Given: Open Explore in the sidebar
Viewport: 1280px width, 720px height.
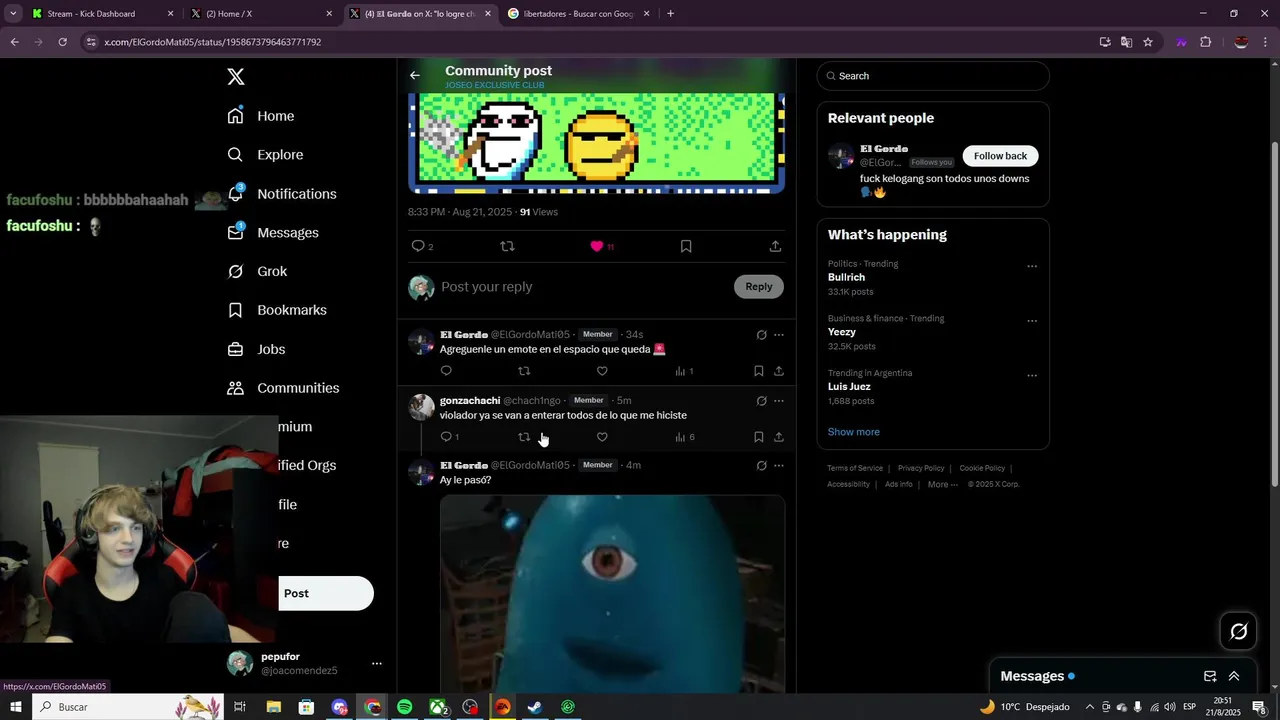Looking at the screenshot, I should [265, 155].
